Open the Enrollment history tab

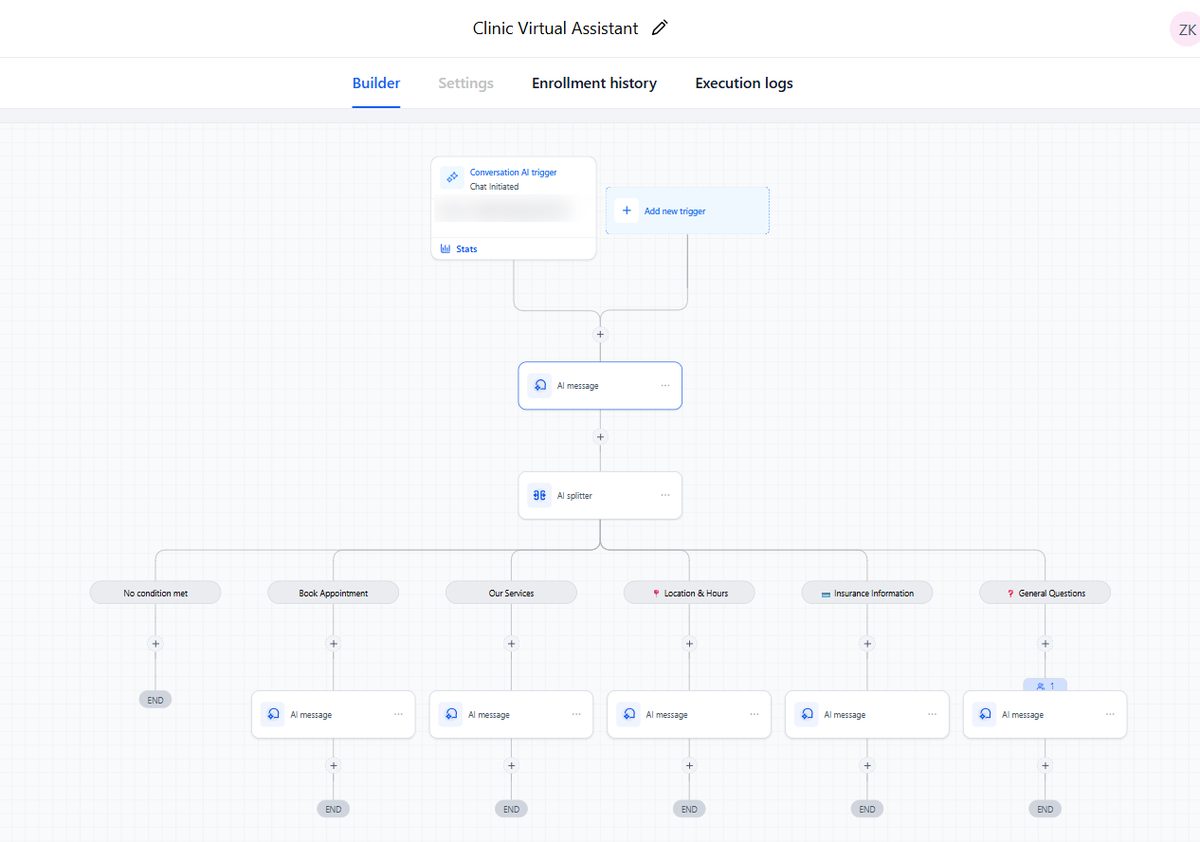pyautogui.click(x=594, y=83)
